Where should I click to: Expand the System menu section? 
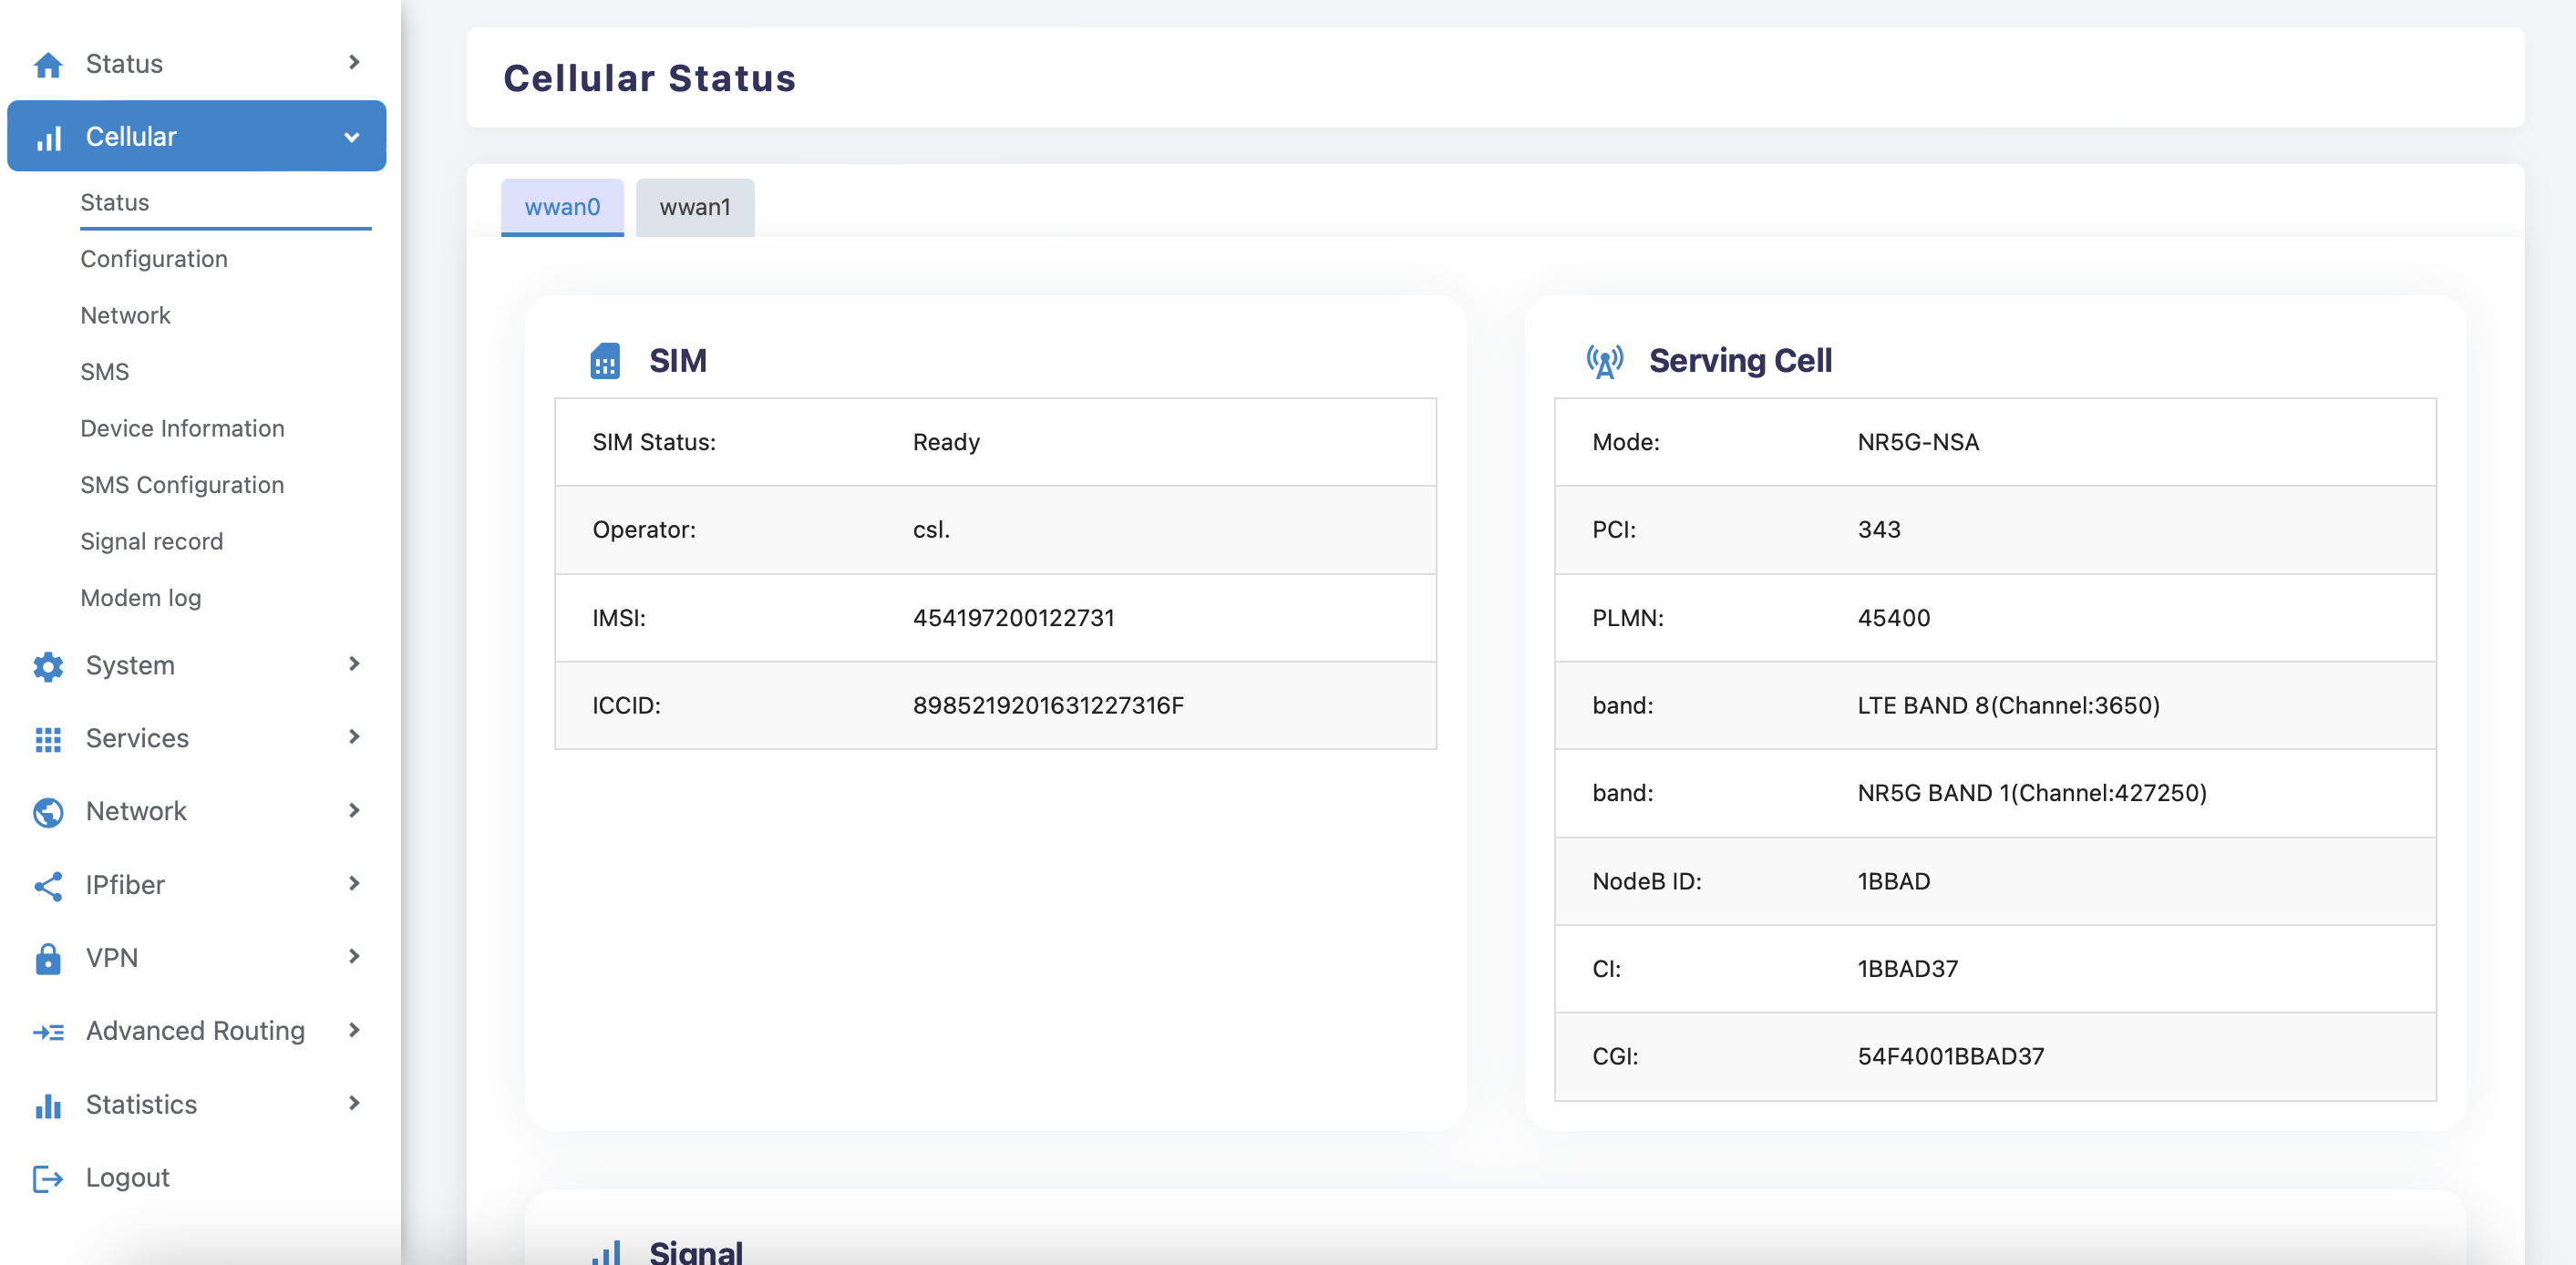coord(197,665)
